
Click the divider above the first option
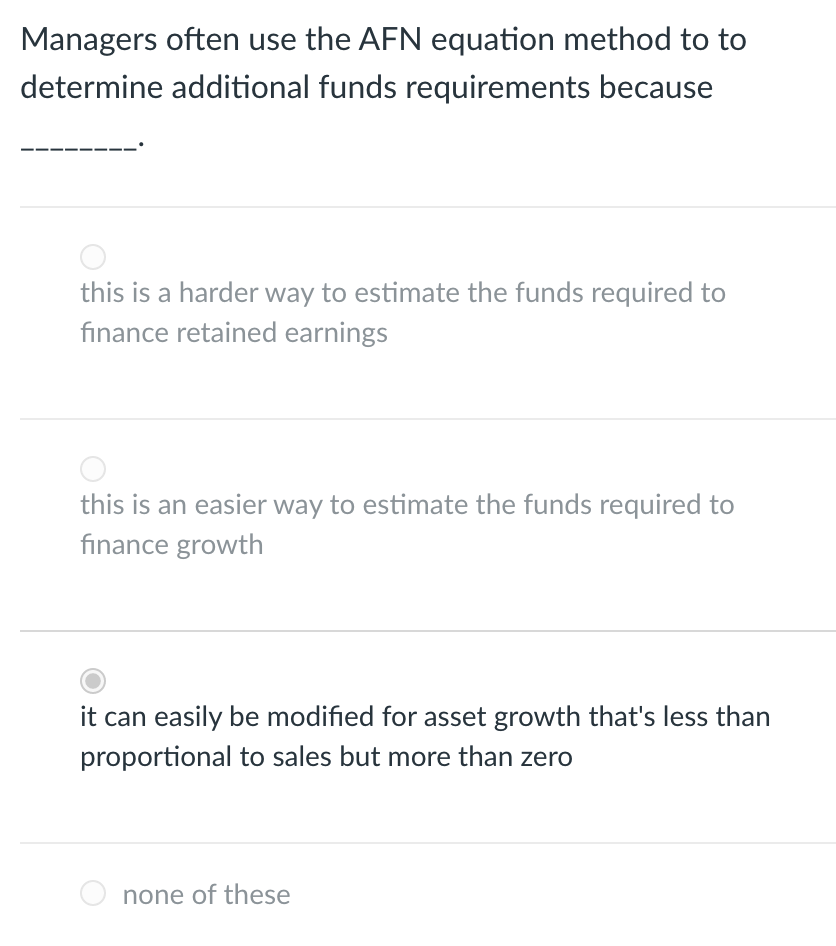click(418, 208)
